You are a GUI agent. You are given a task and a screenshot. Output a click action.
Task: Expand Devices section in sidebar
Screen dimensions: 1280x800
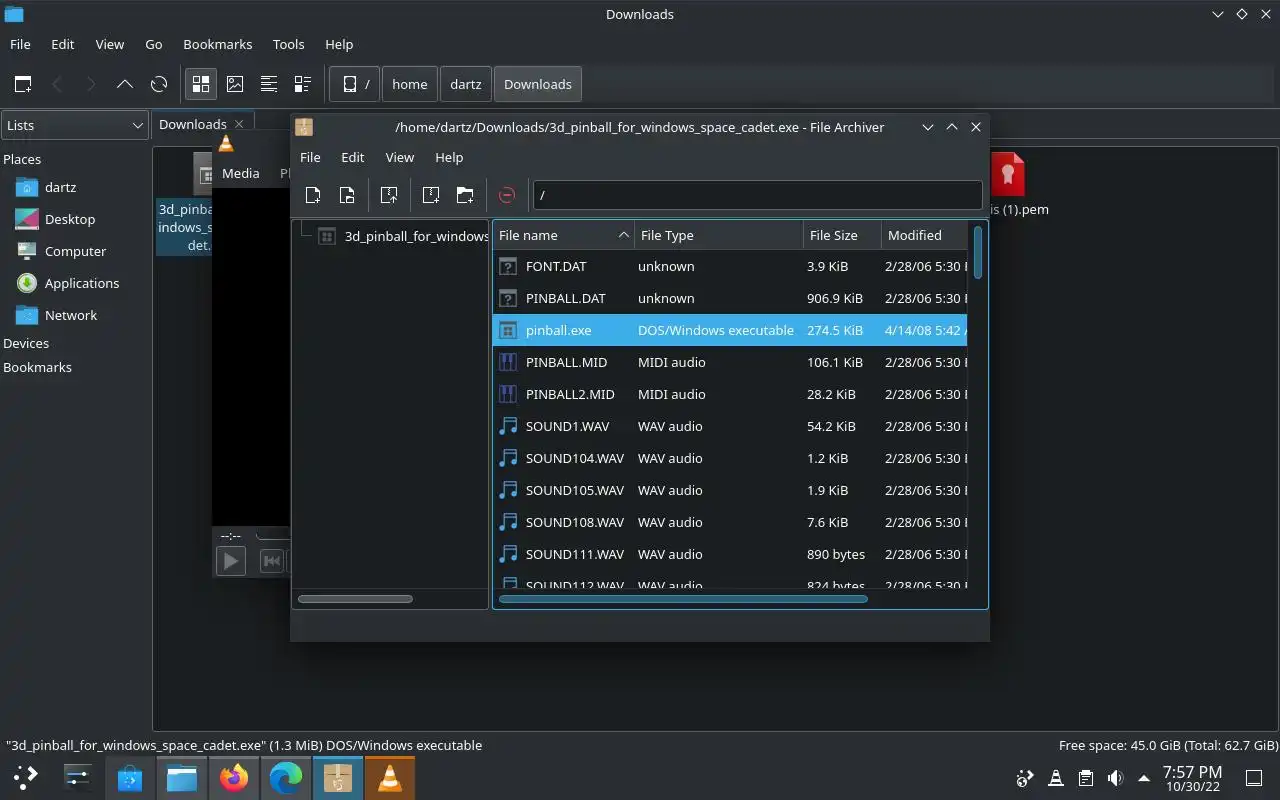[x=26, y=343]
